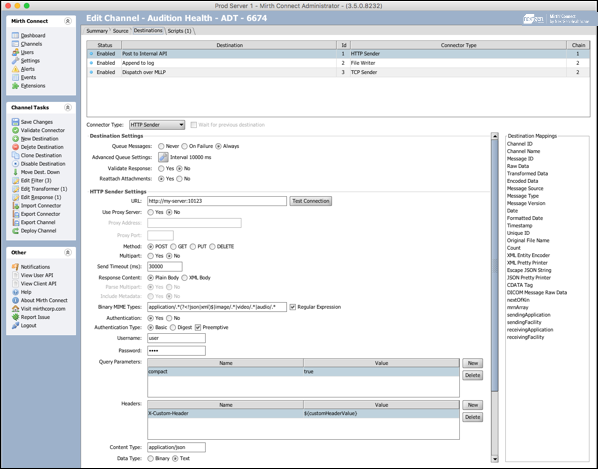This screenshot has height=469, width=598.
Task: Switch to the Summary tab
Action: pos(97,31)
